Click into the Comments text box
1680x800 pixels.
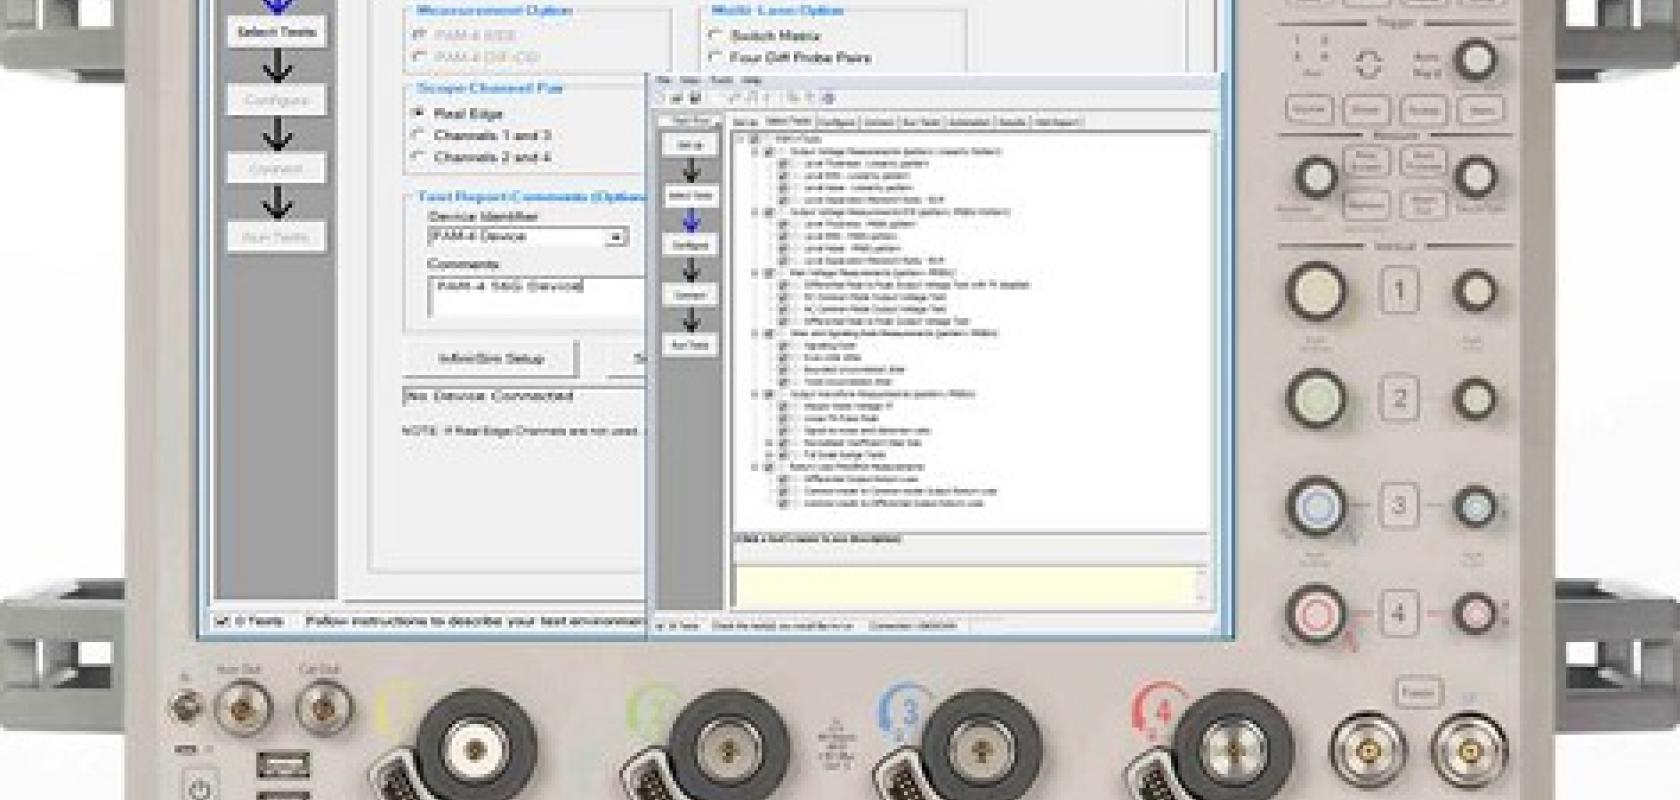click(535, 297)
